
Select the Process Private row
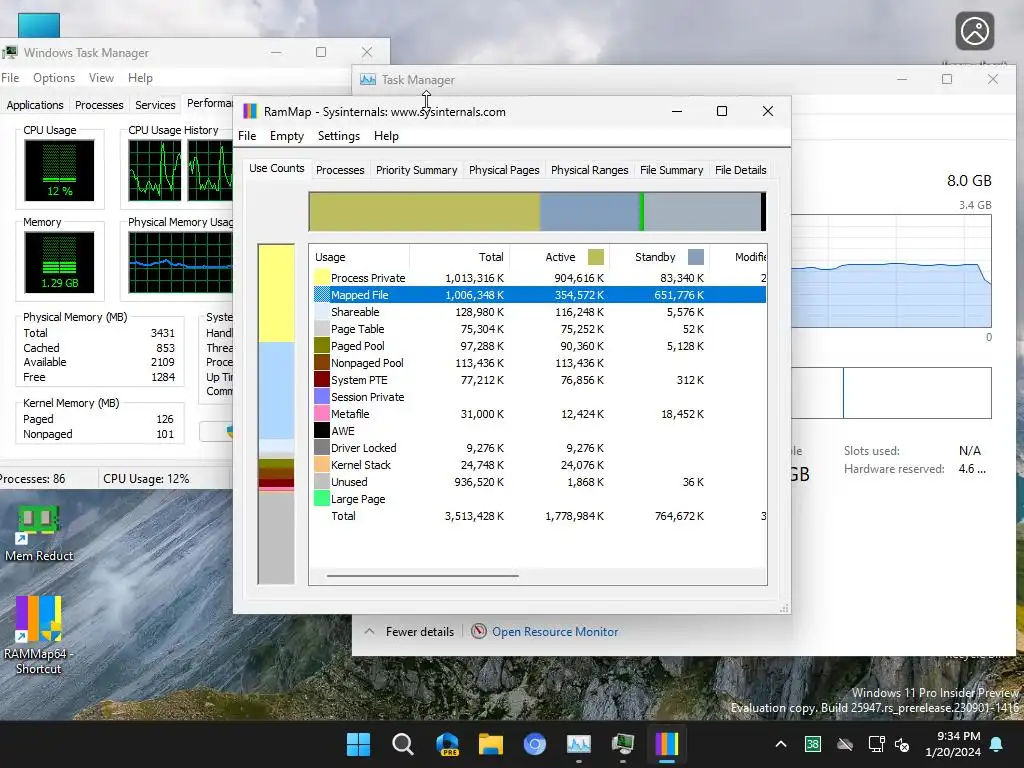[539, 278]
